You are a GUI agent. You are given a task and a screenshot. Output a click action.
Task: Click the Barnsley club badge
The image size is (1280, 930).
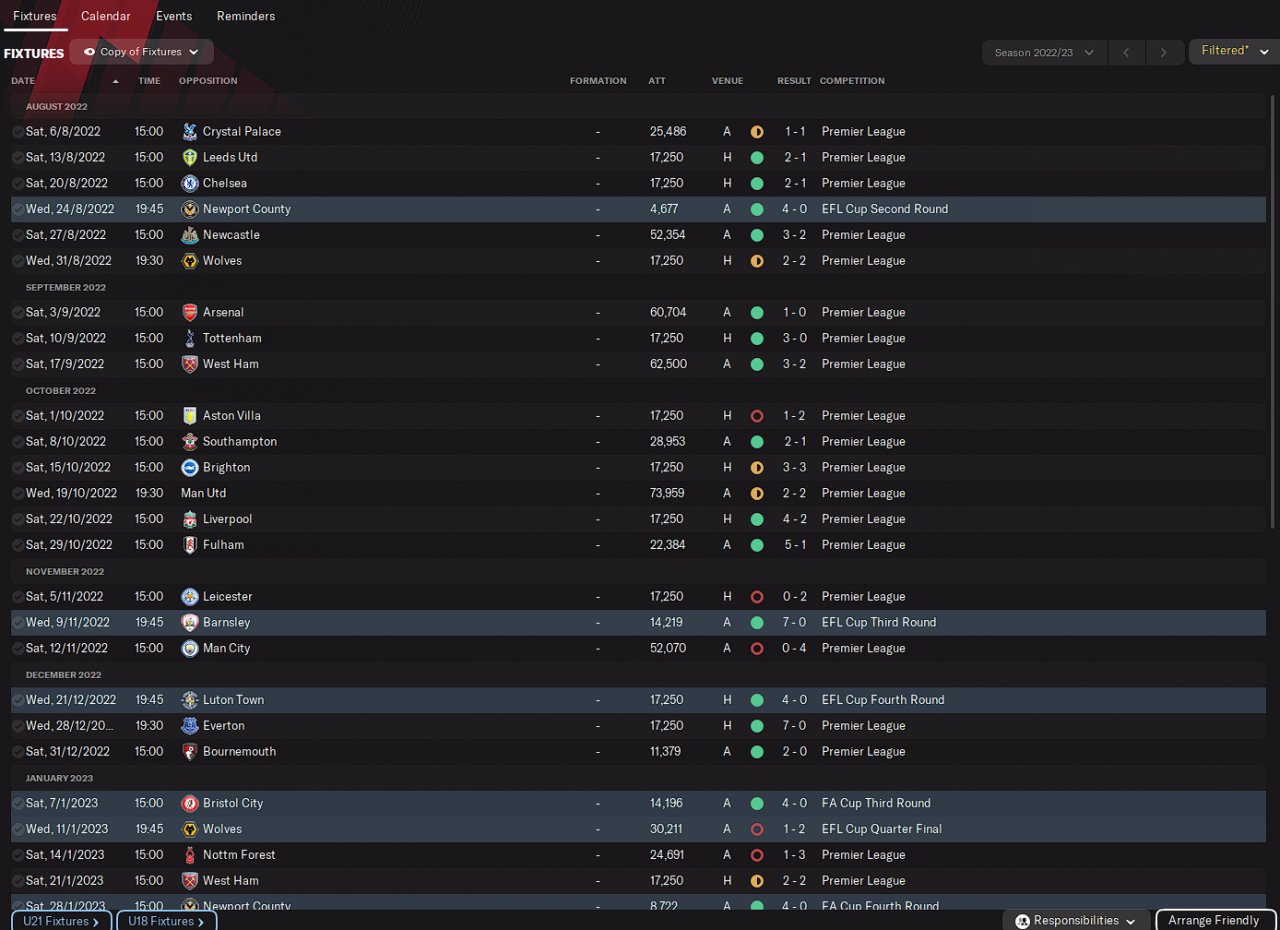pos(190,622)
